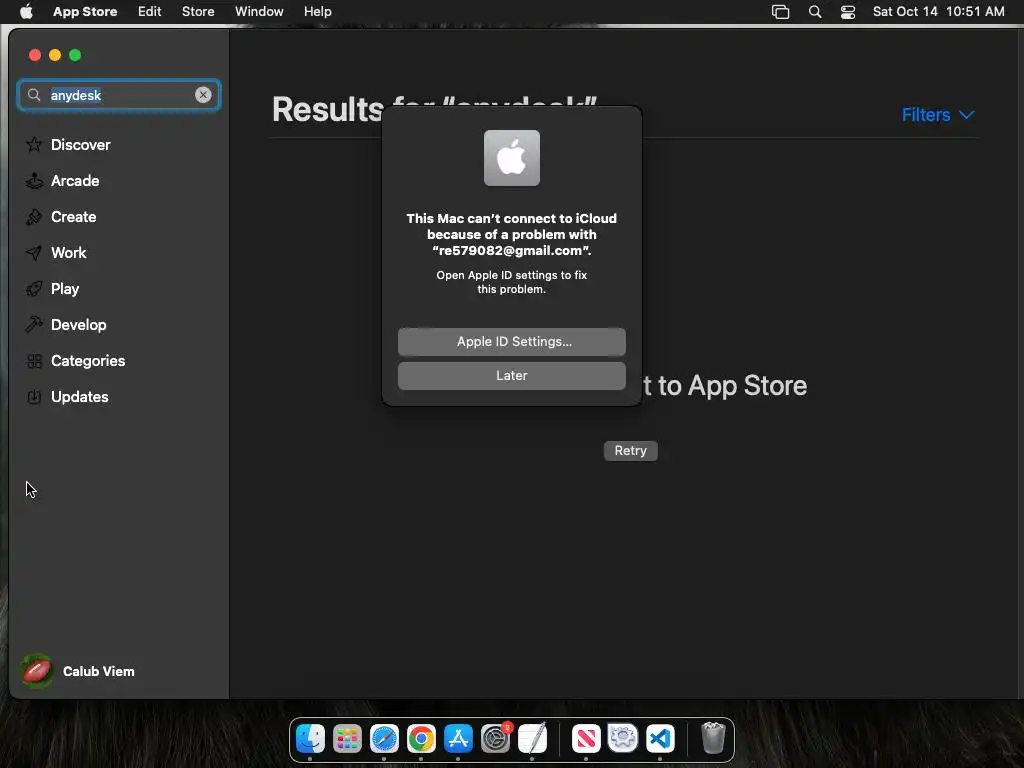Click the date and time display
This screenshot has height=768, width=1024.
point(938,11)
